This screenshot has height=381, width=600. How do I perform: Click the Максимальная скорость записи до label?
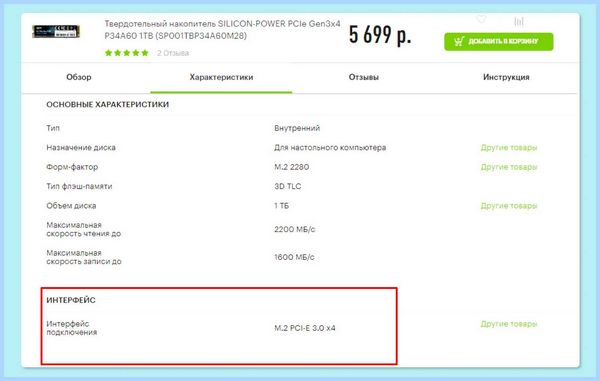[84, 257]
